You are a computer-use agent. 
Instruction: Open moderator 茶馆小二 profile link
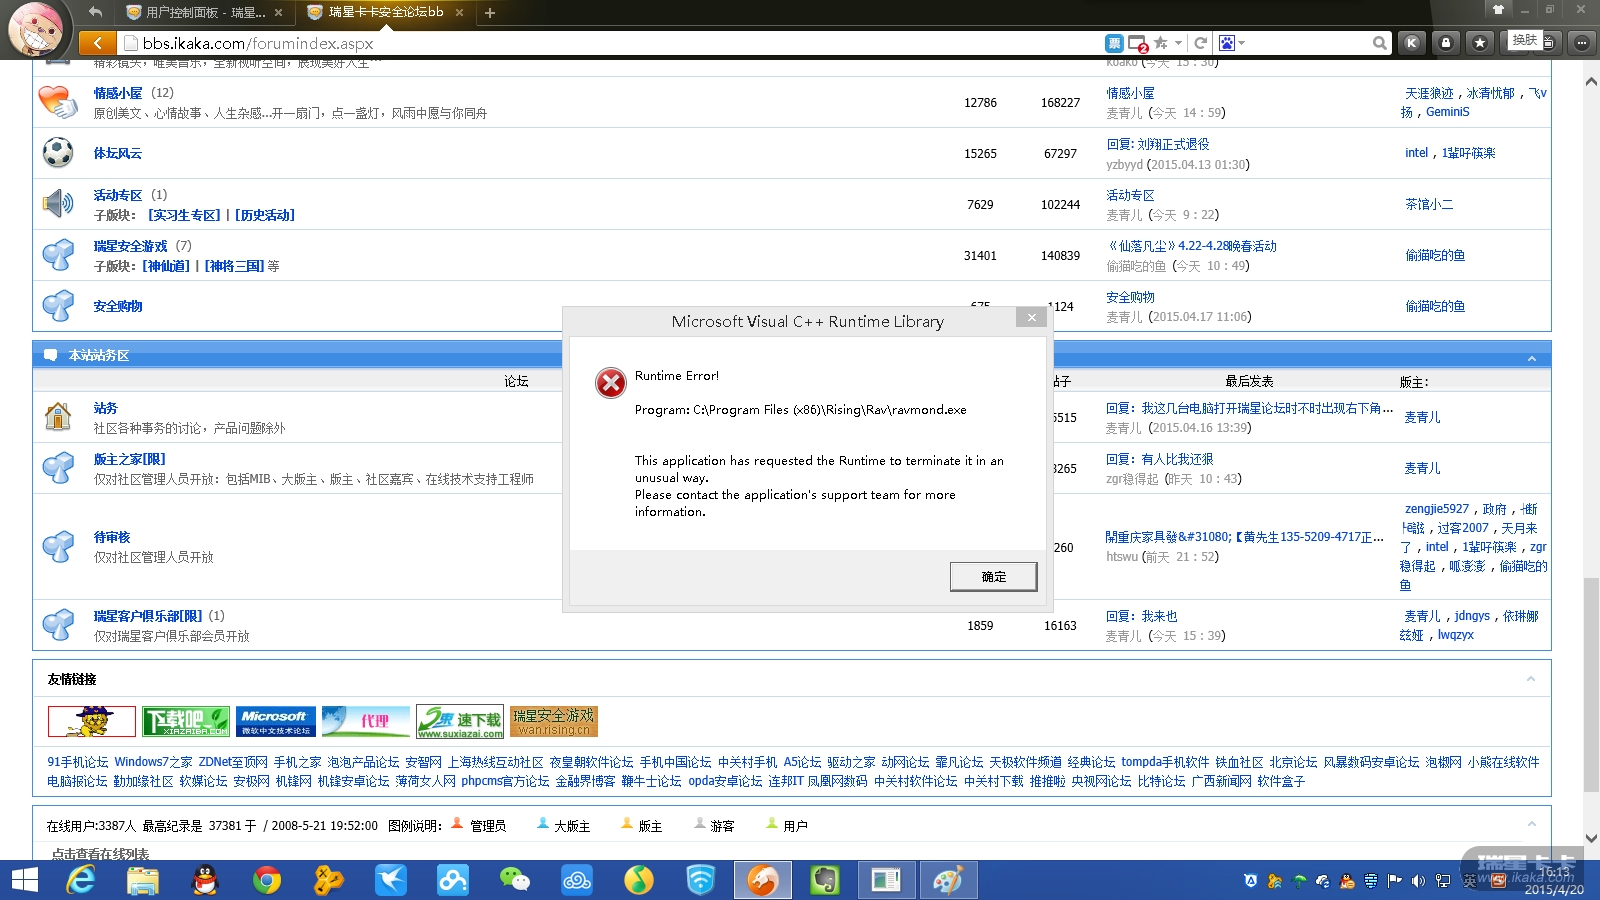(x=1429, y=204)
